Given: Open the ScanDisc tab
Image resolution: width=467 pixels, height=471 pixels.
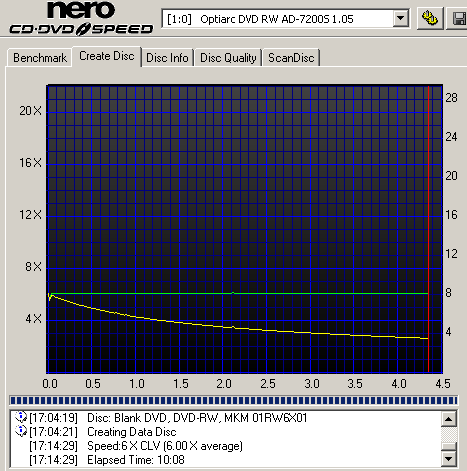Looking at the screenshot, I should (x=291, y=58).
